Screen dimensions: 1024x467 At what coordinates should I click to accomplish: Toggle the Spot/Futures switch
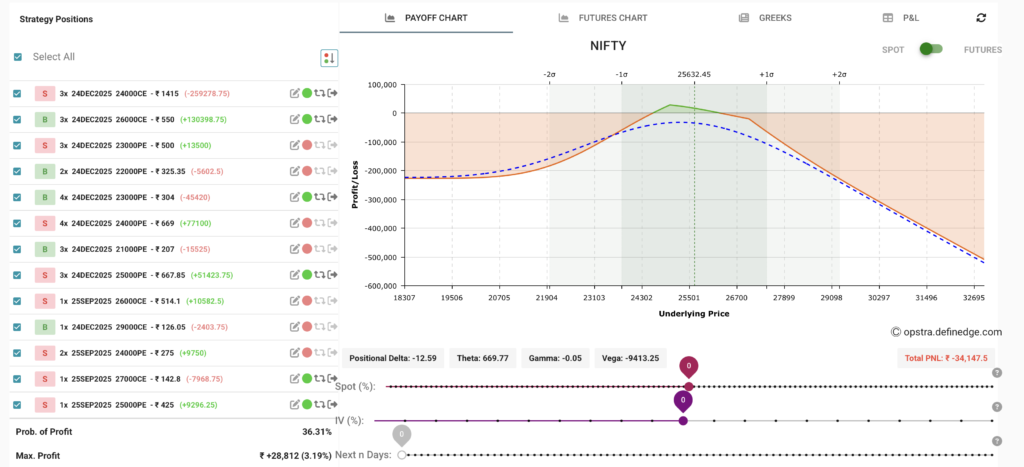(x=931, y=49)
